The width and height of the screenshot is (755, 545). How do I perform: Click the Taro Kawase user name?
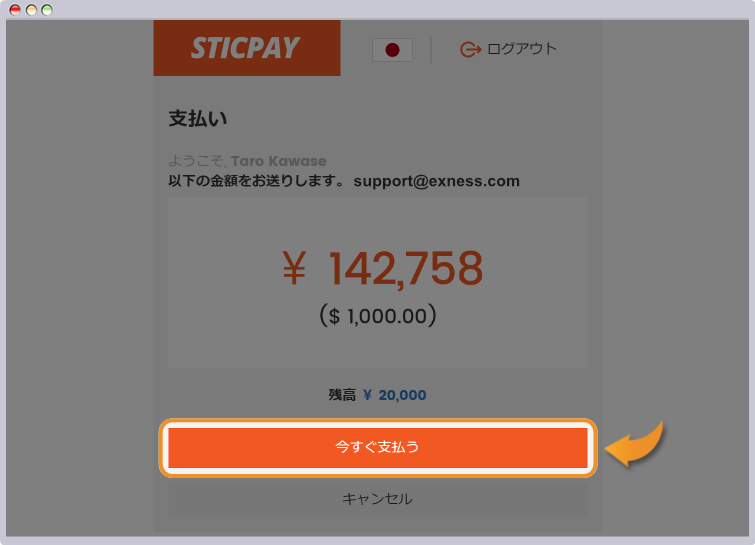click(x=278, y=161)
